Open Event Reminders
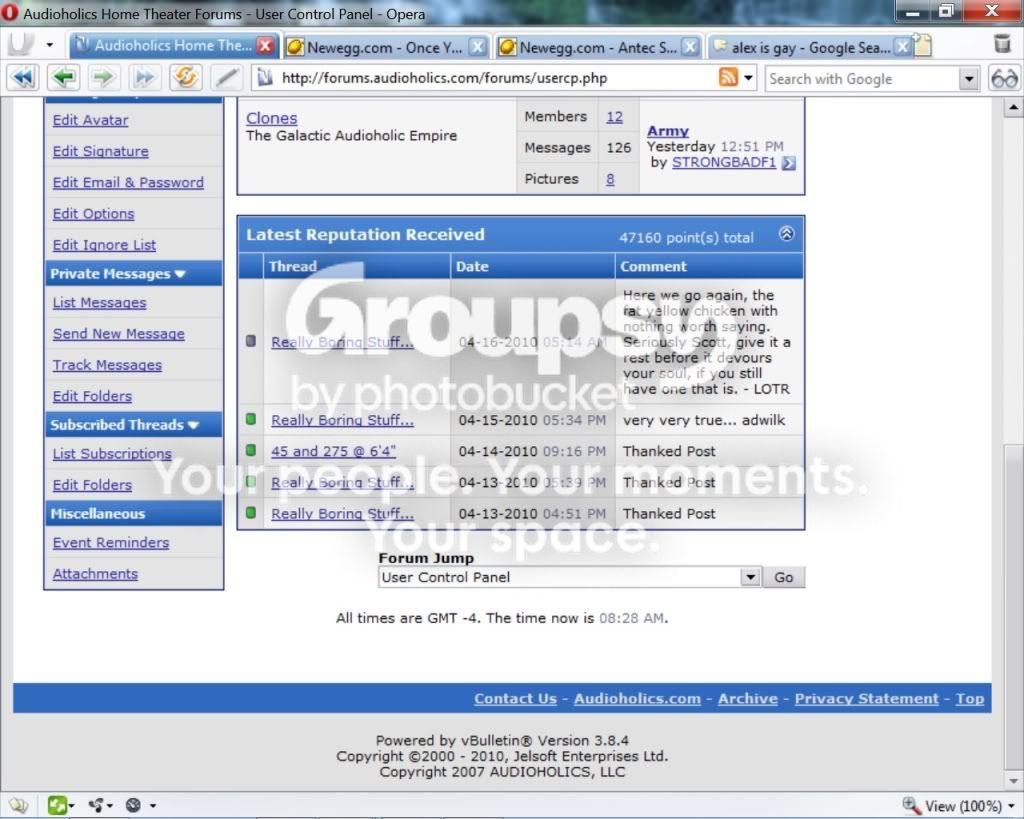Image resolution: width=1024 pixels, height=819 pixels. click(x=110, y=543)
